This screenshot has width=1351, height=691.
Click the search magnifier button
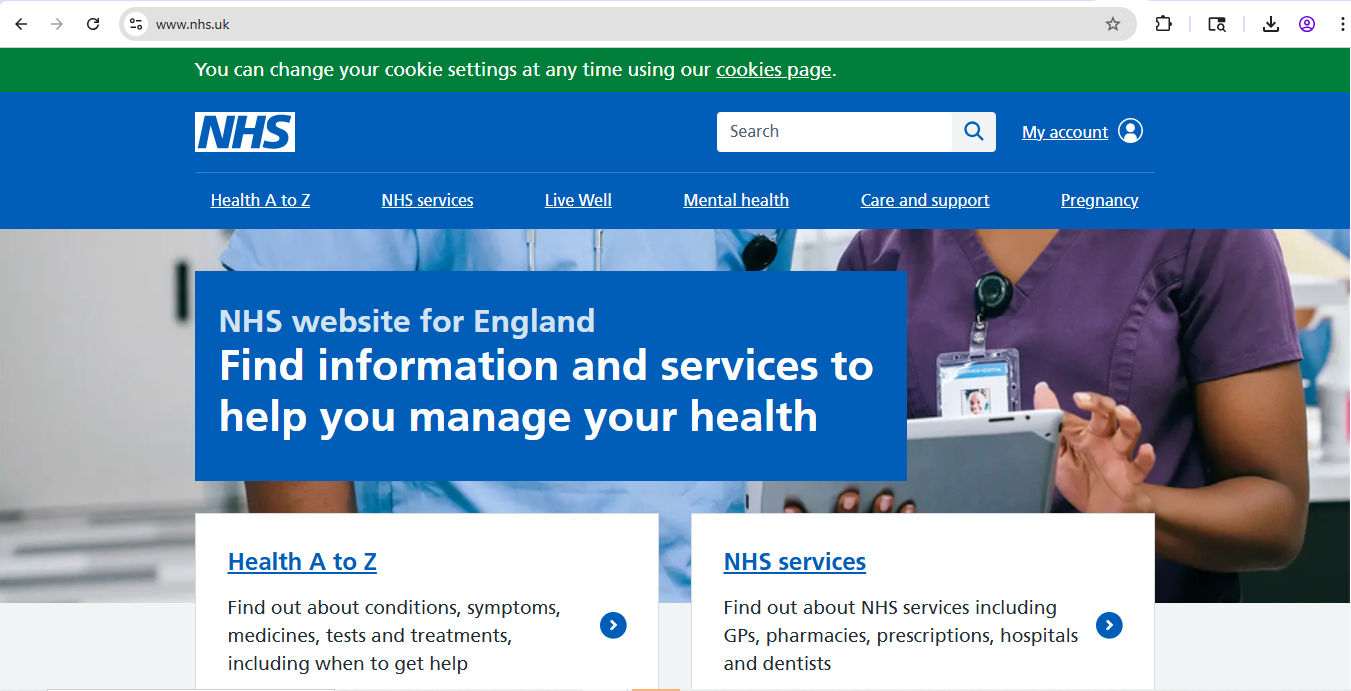pyautogui.click(x=971, y=131)
